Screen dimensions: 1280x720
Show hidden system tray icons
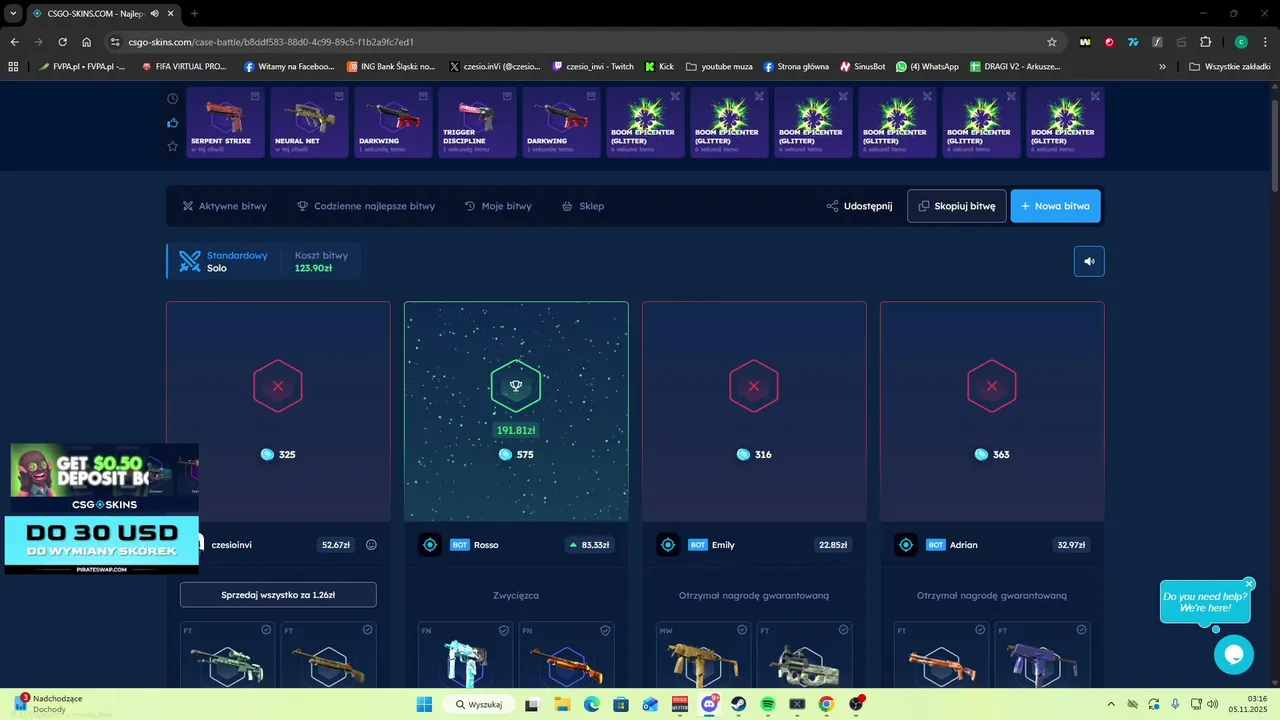click(1110, 704)
